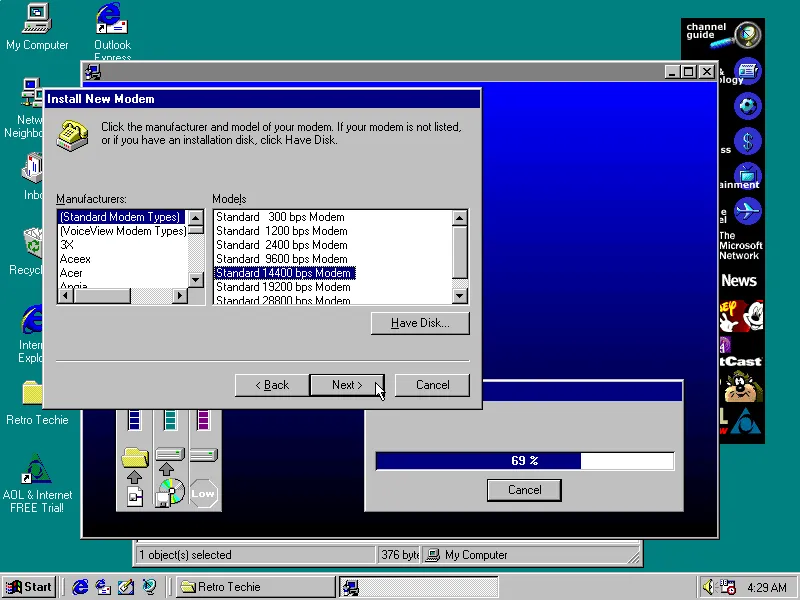Cancel the 69% file copy operation

[524, 490]
